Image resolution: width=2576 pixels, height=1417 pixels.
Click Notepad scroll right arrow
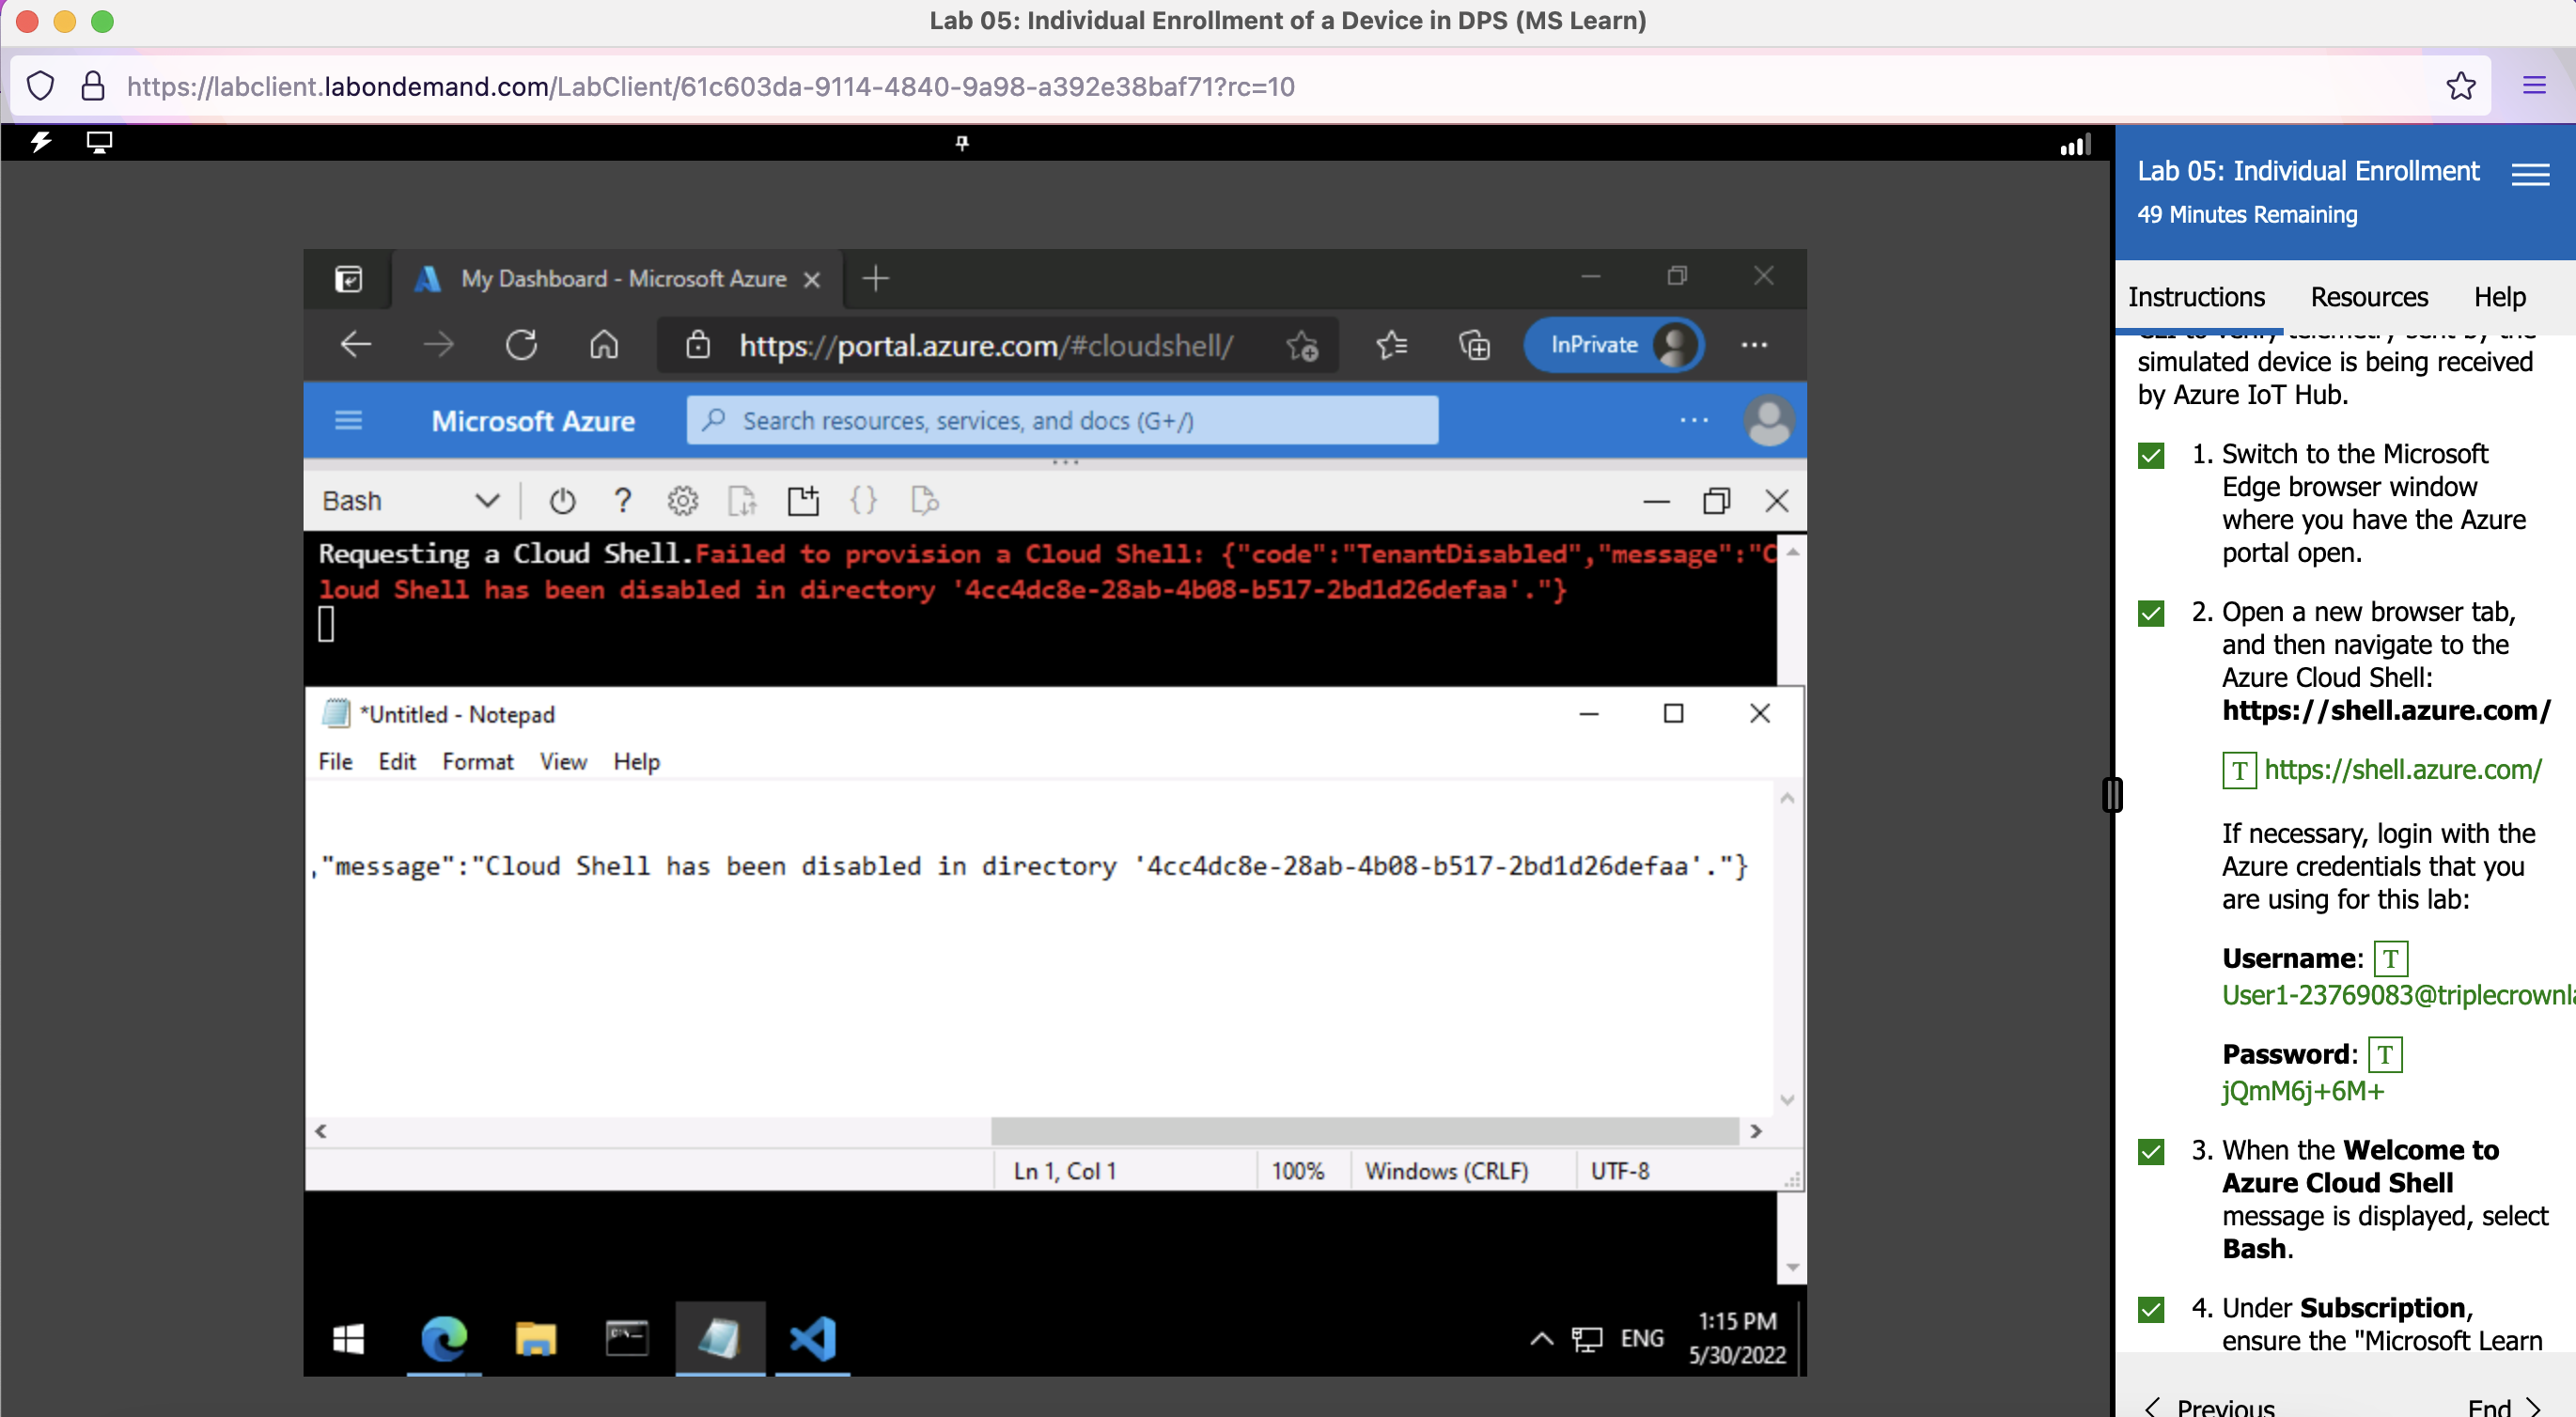[x=1755, y=1131]
